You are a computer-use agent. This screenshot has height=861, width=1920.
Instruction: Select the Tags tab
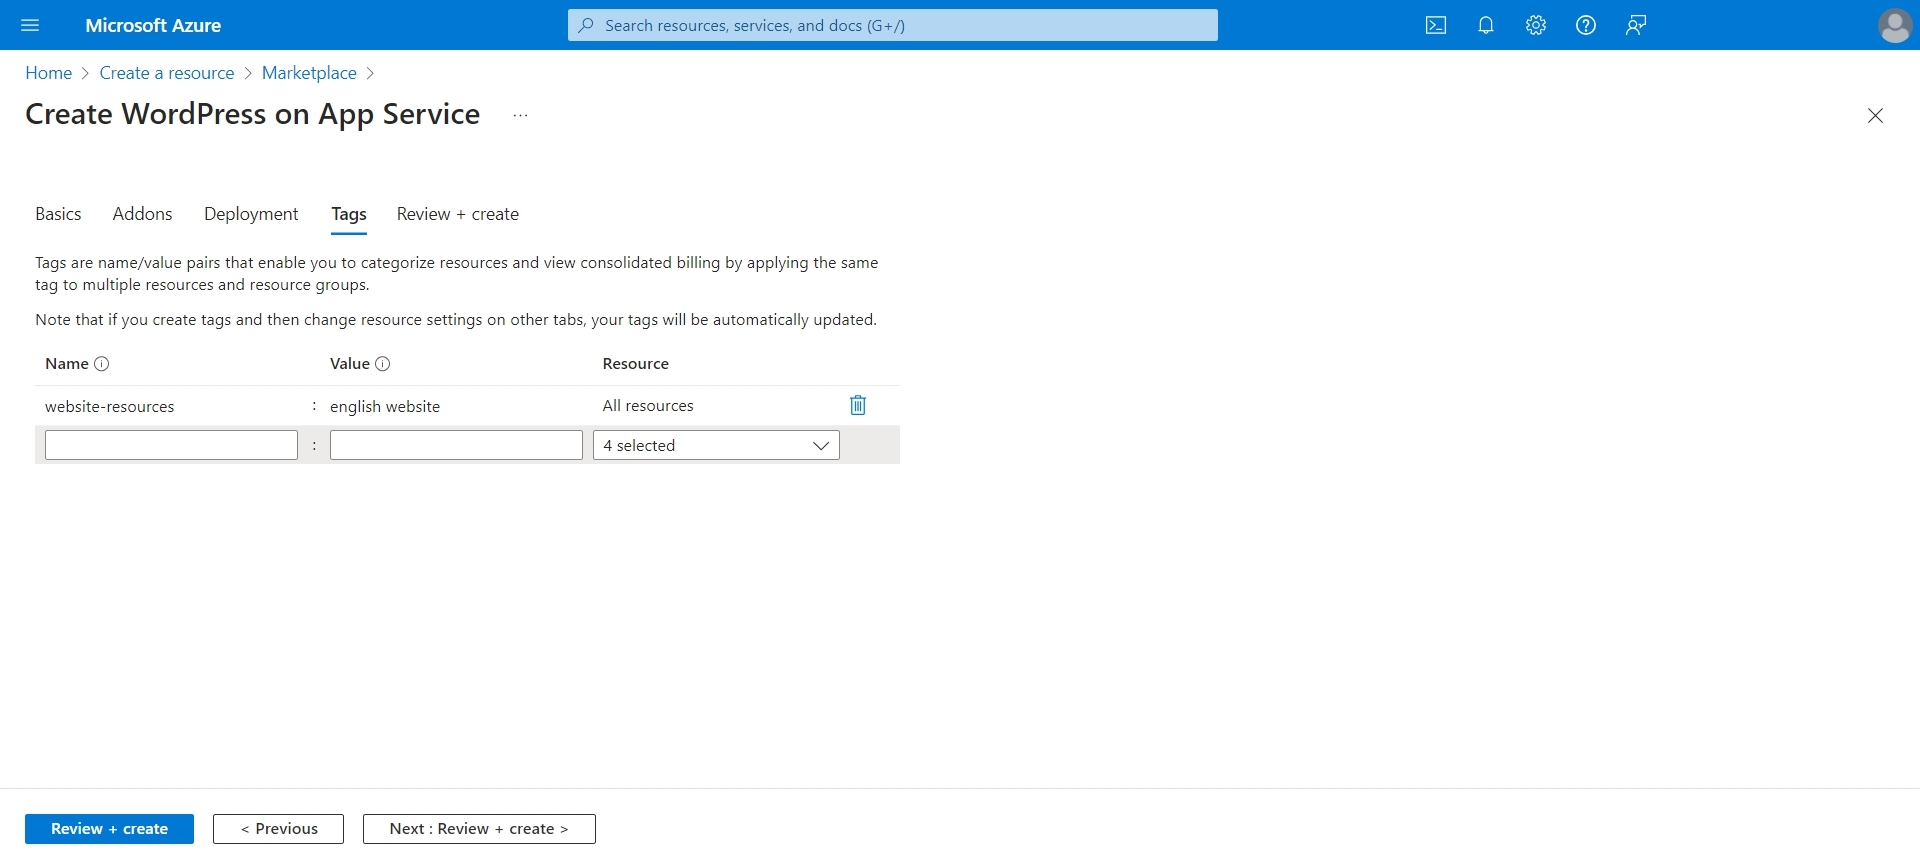tap(349, 214)
